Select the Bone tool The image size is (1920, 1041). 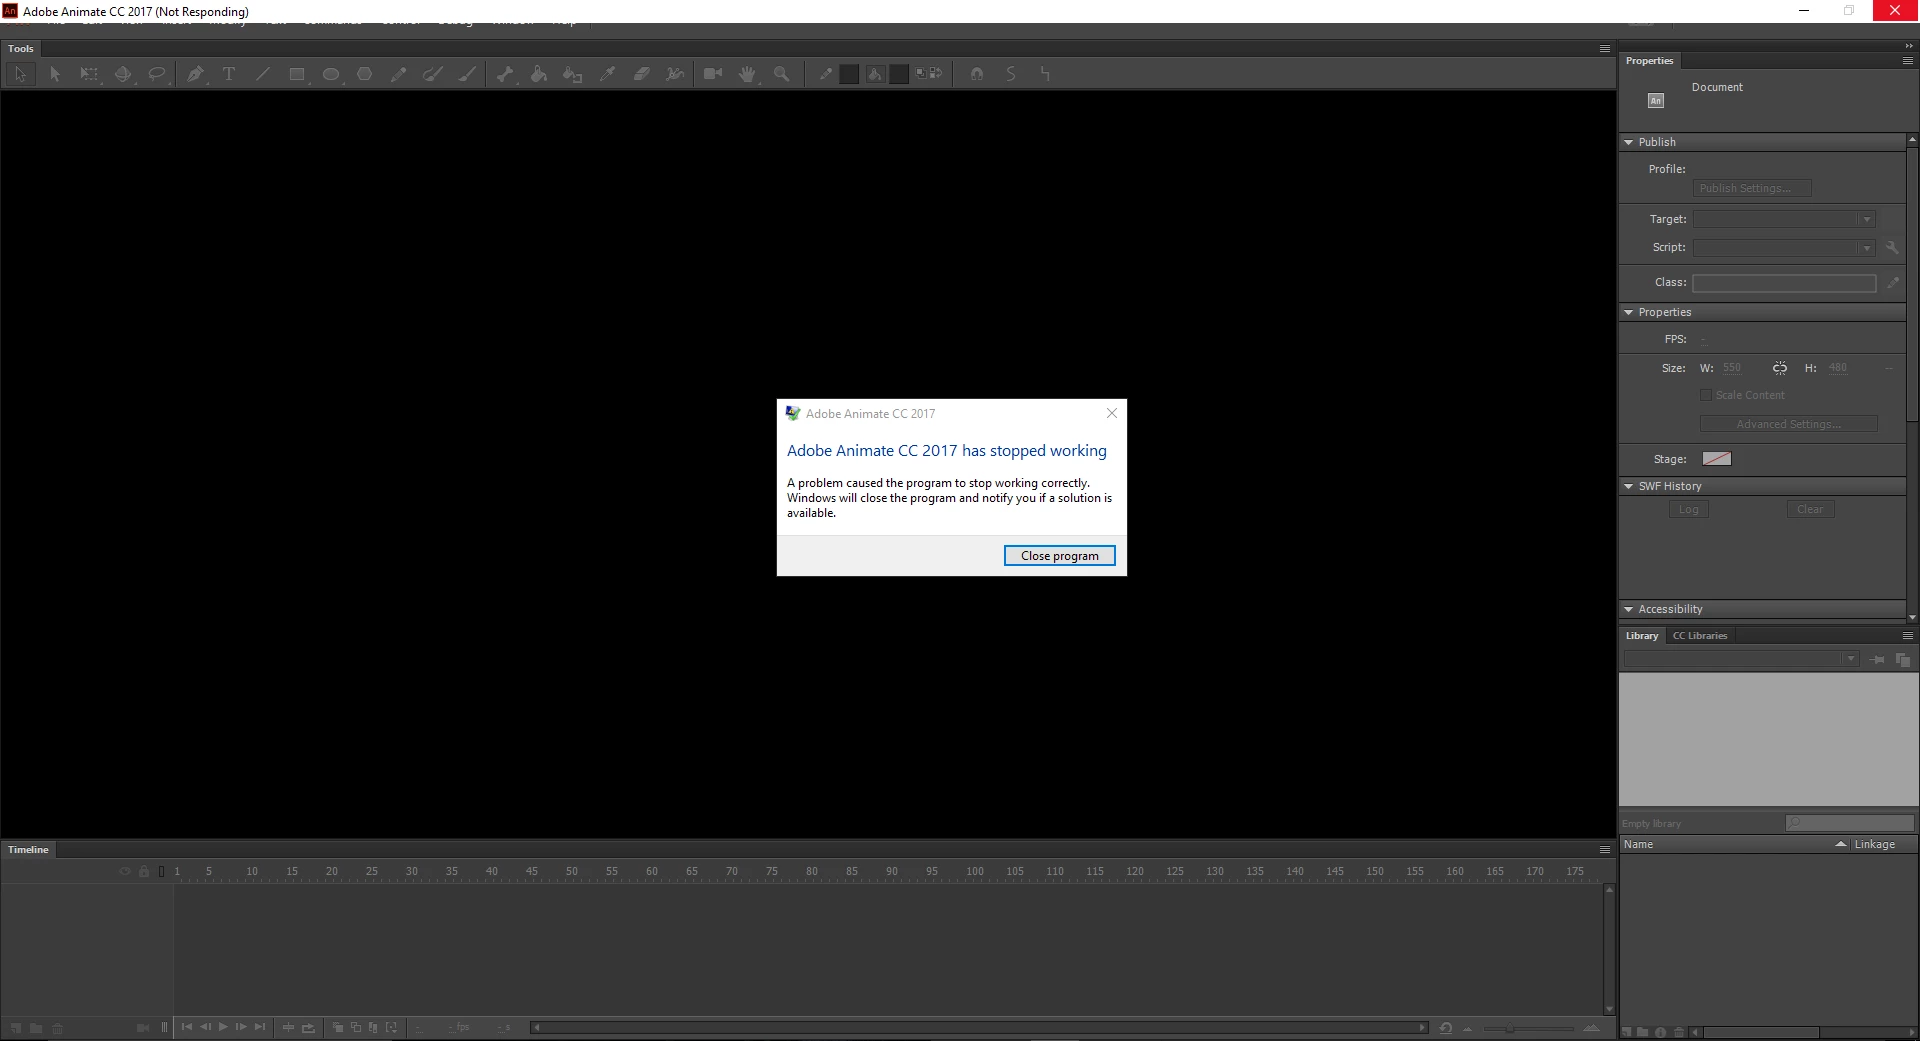point(505,74)
